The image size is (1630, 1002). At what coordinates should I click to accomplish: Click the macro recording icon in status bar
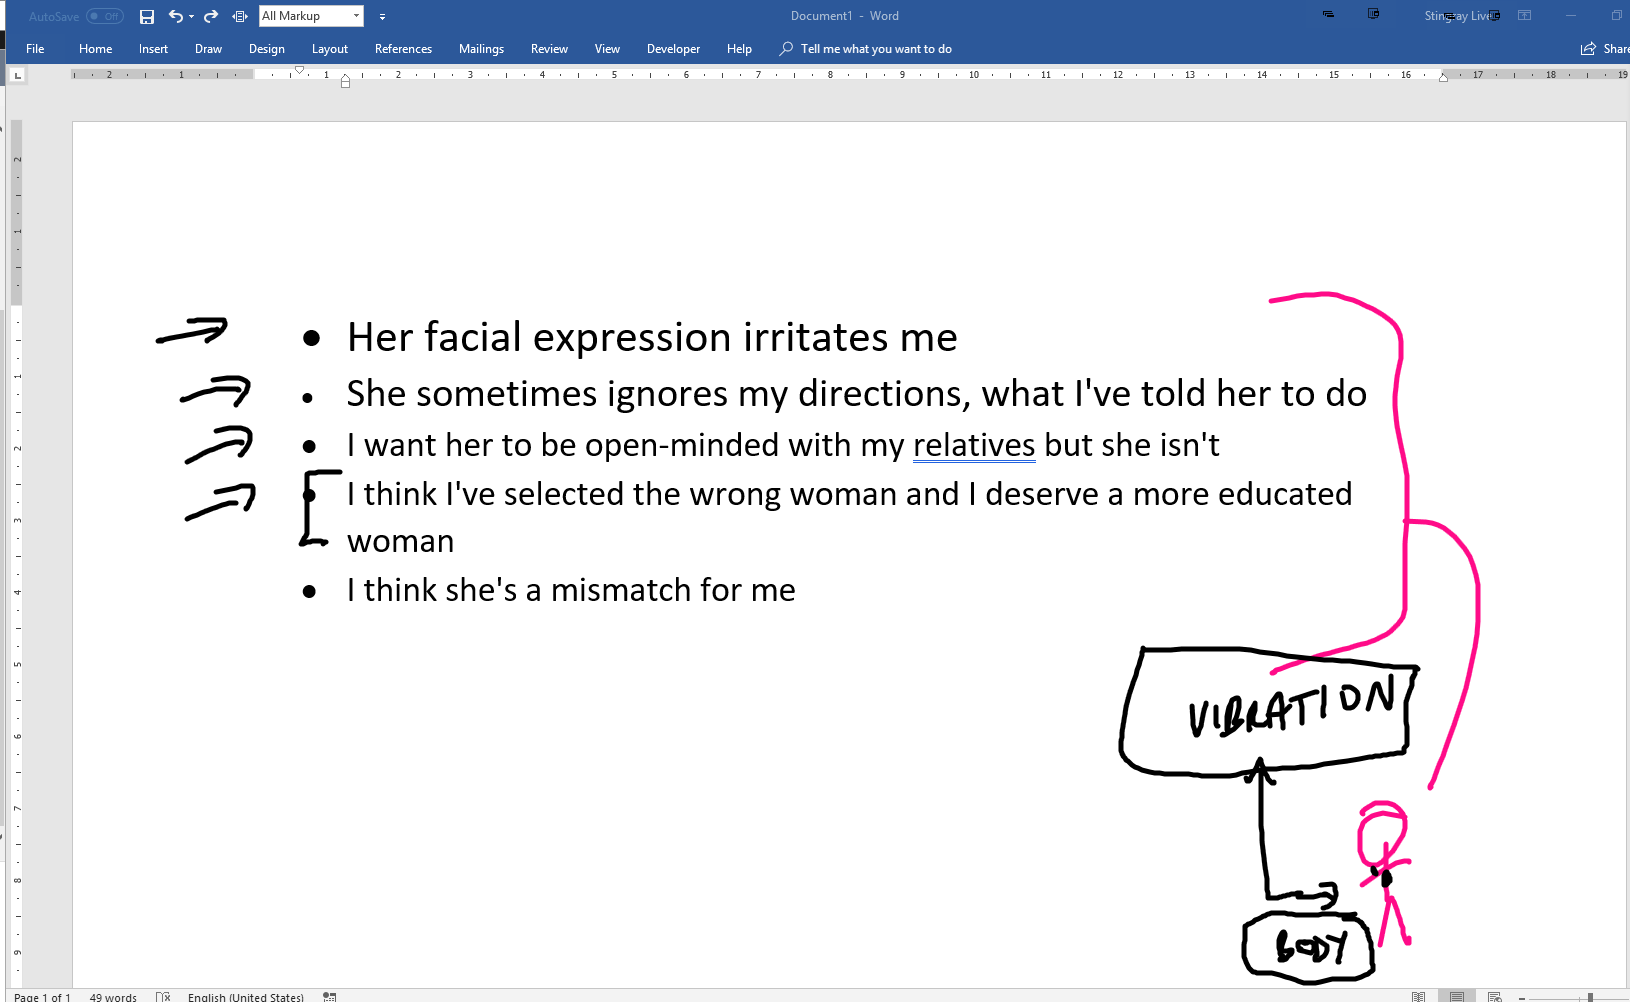click(329, 996)
